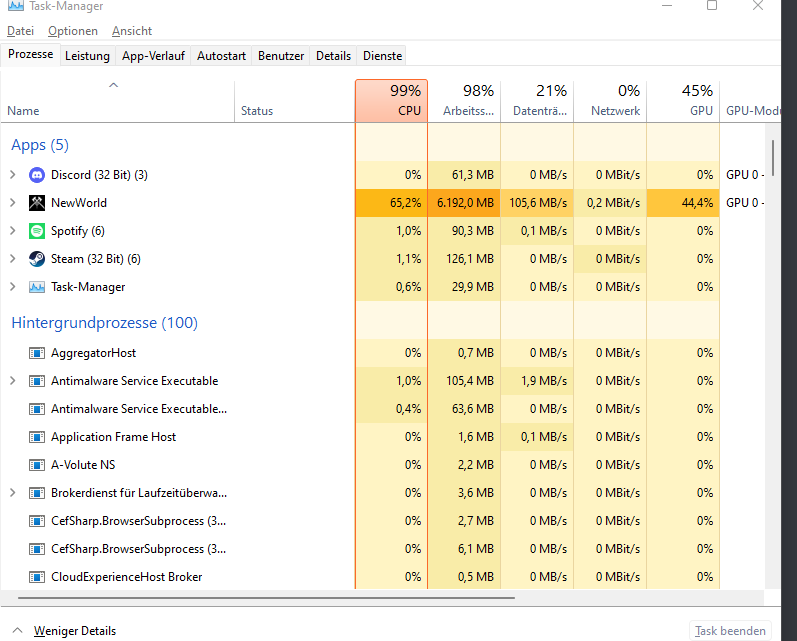The height and width of the screenshot is (641, 797).
Task: Click the horizontal scrollbar at the bottom
Action: click(x=266, y=598)
